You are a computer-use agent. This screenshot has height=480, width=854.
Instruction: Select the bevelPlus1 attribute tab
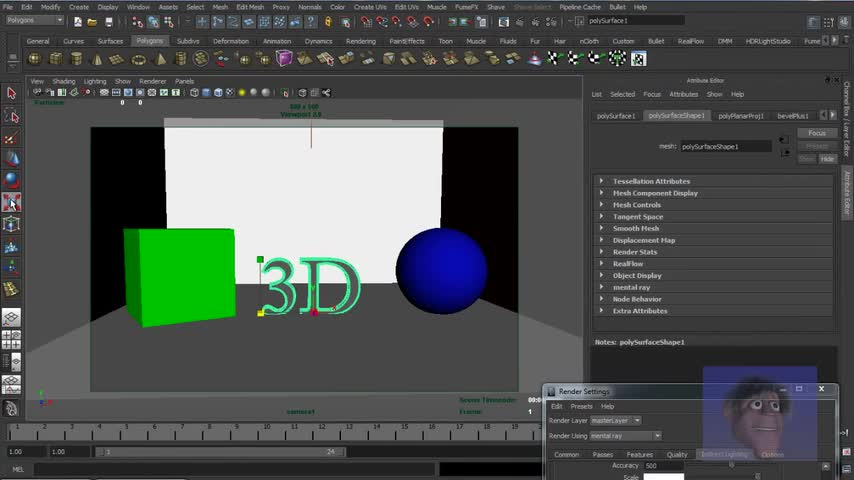pyautogui.click(x=792, y=116)
